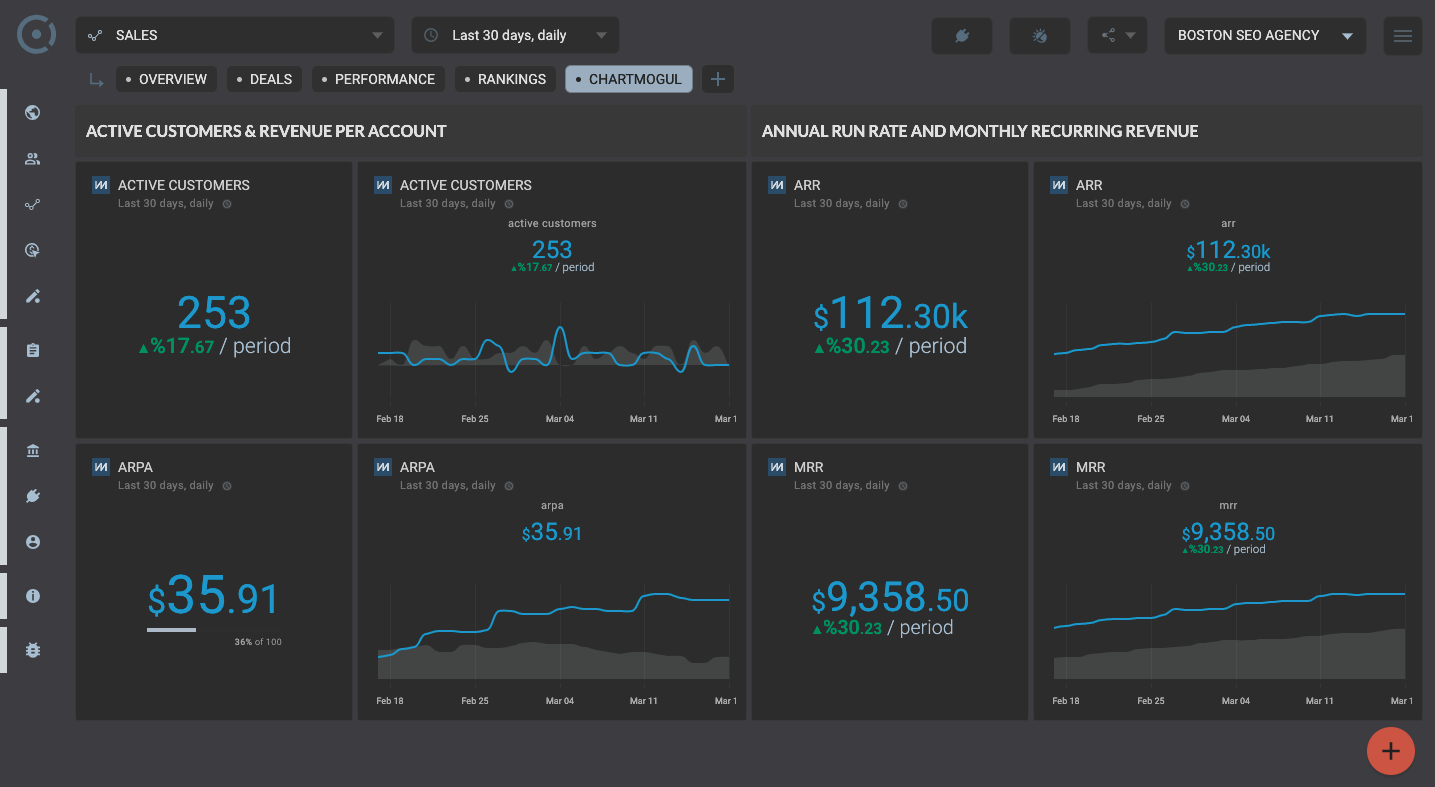Click the MRR trend line chart

(1230, 632)
